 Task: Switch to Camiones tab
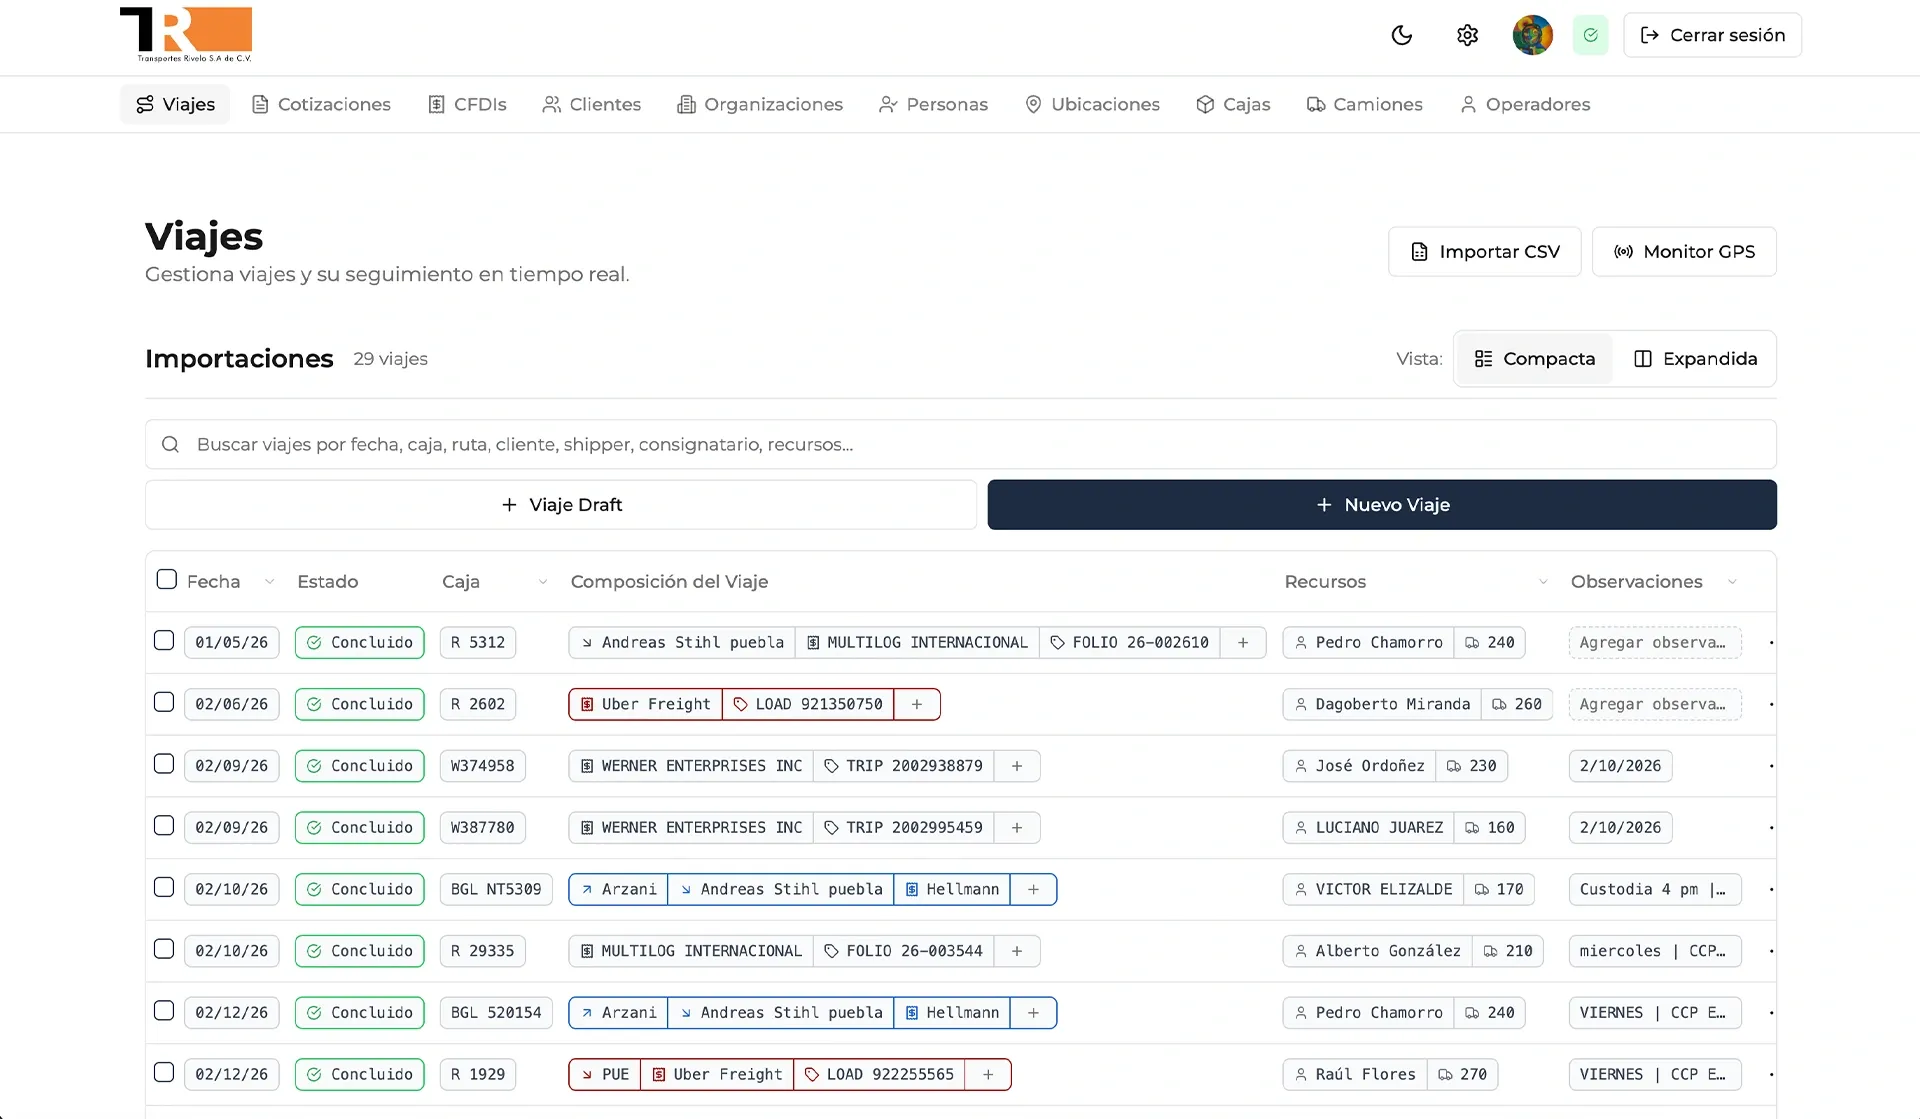point(1365,104)
